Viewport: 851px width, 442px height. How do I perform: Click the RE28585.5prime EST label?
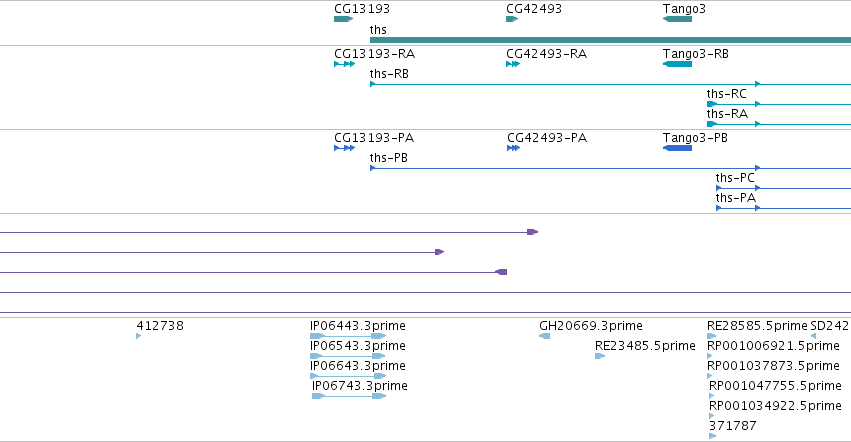[x=757, y=326]
